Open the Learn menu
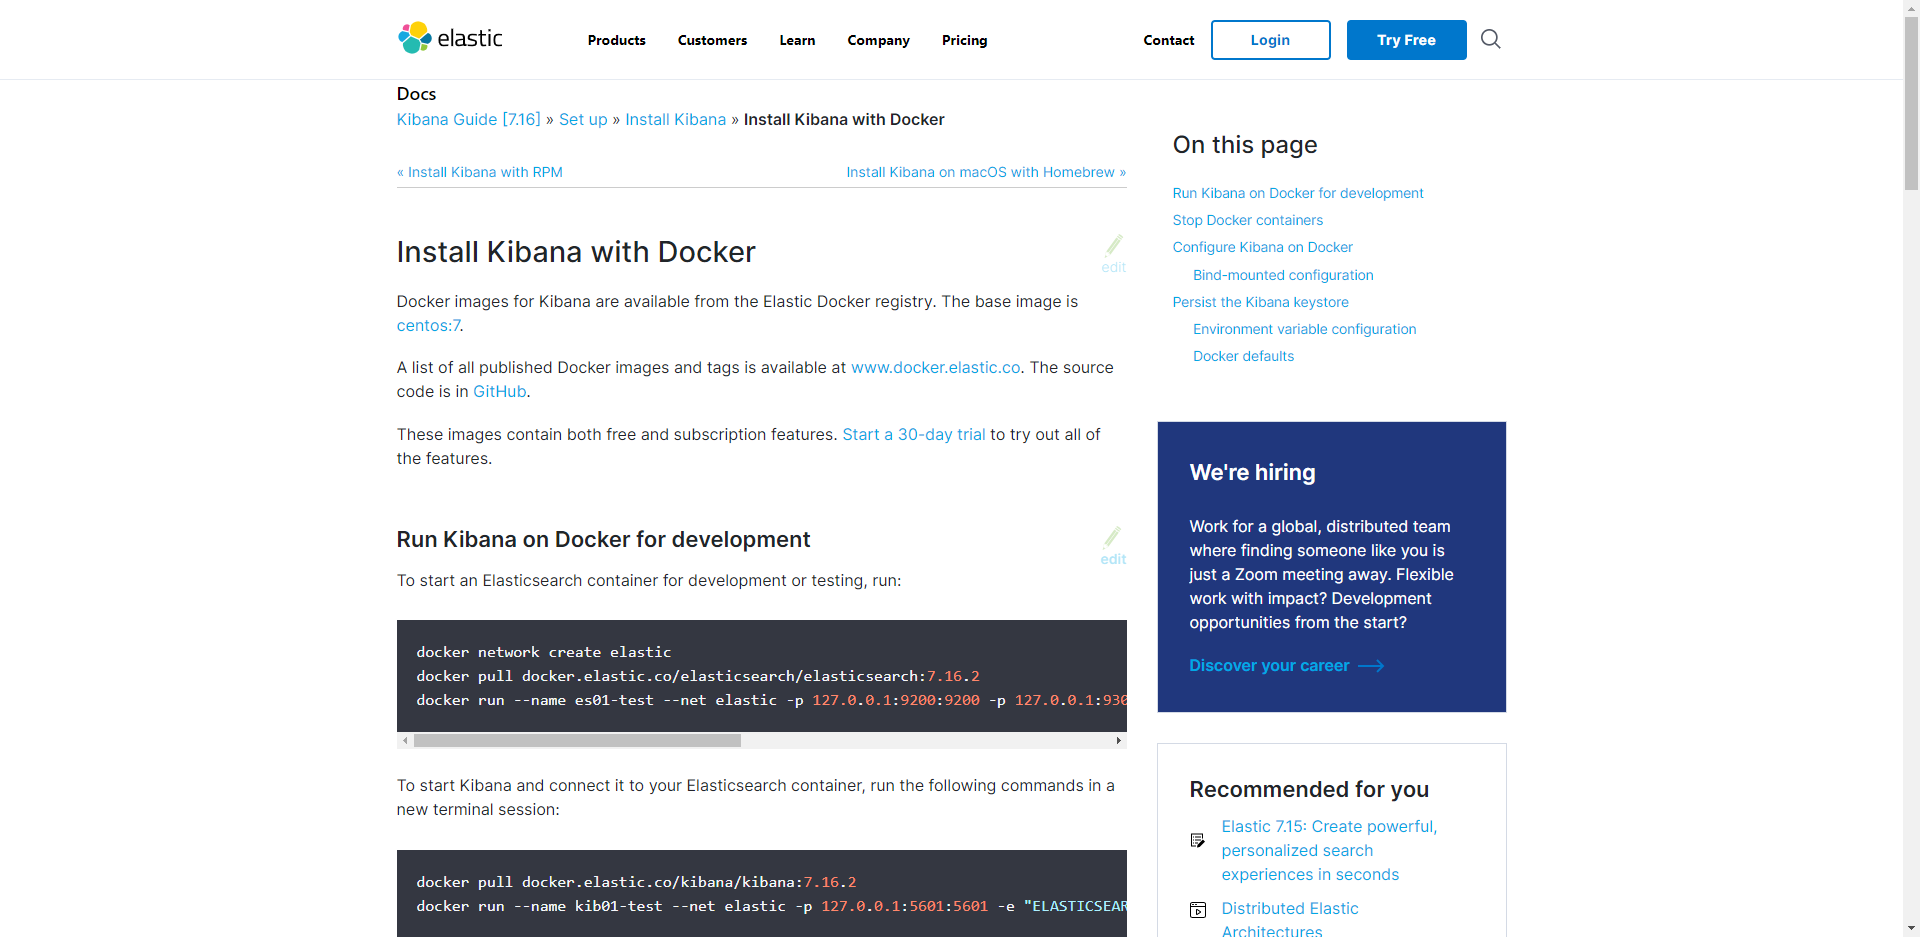Screen dimensions: 1920x937 797,40
